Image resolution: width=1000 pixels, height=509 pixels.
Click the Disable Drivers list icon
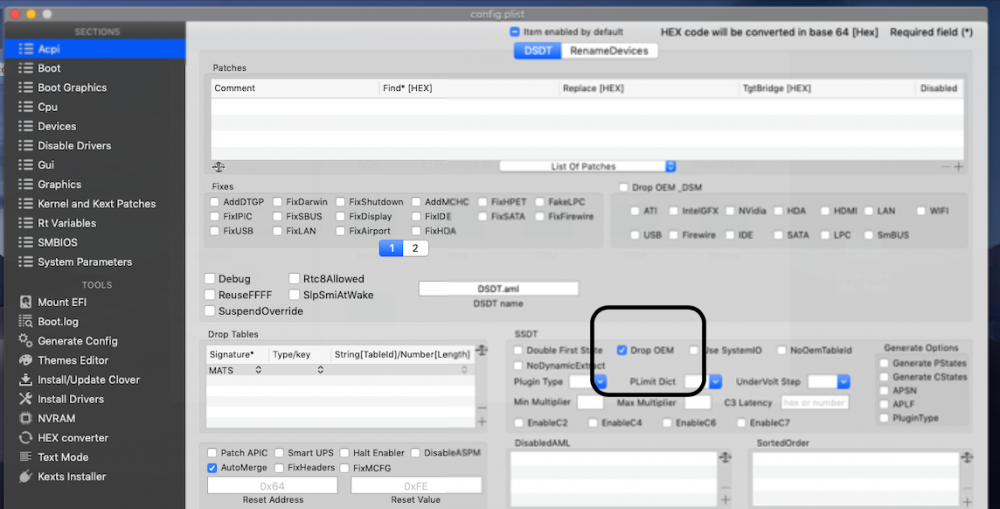pos(26,145)
